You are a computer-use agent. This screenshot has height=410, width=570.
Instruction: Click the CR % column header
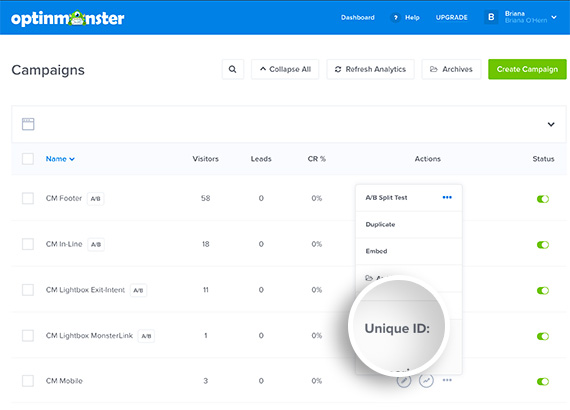click(317, 159)
